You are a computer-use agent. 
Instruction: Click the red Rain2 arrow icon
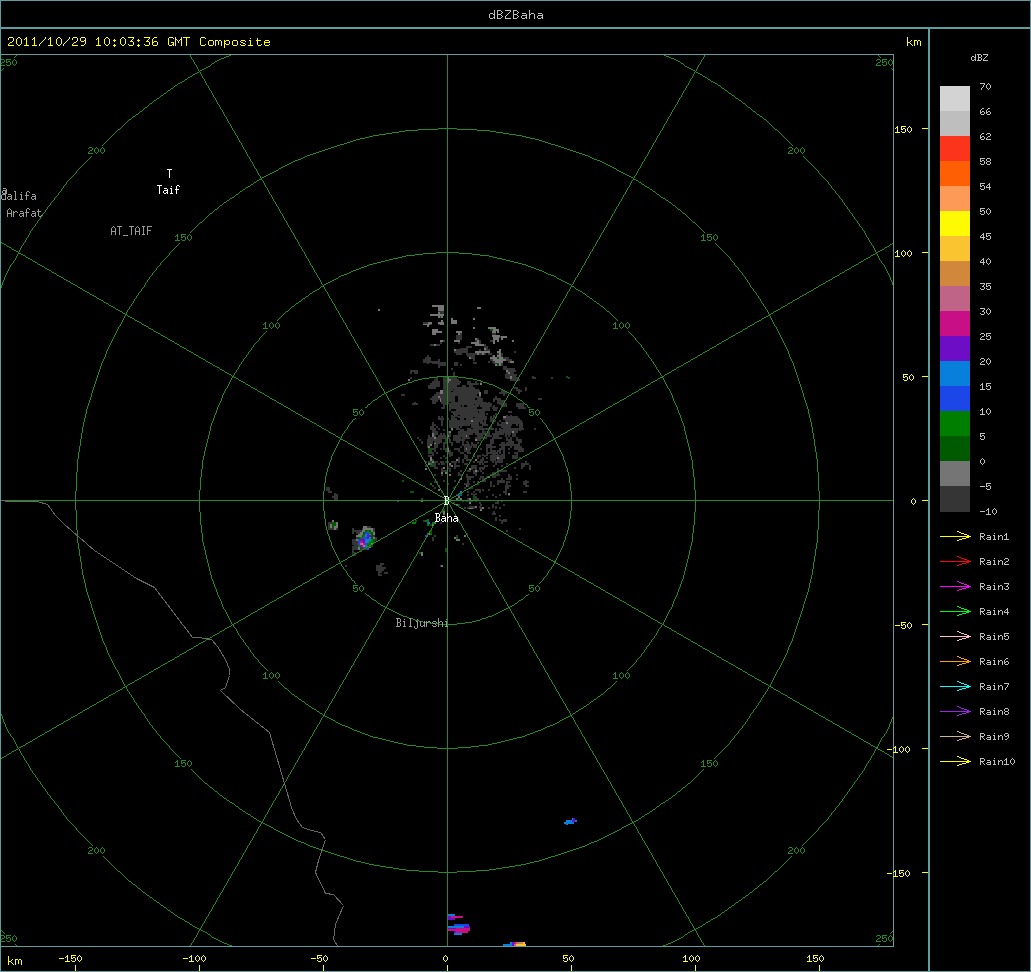(955, 562)
